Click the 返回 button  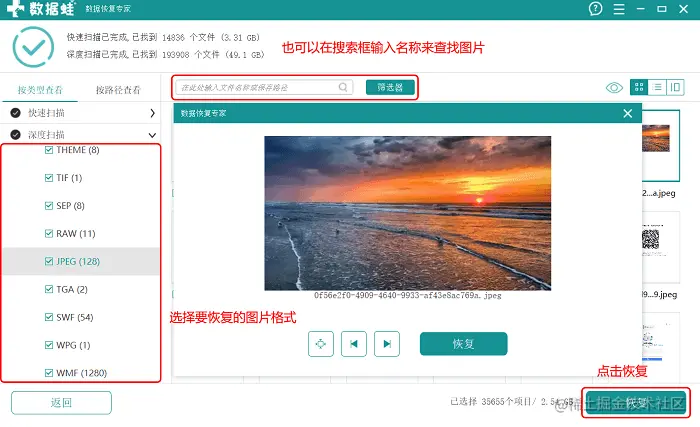pos(61,403)
